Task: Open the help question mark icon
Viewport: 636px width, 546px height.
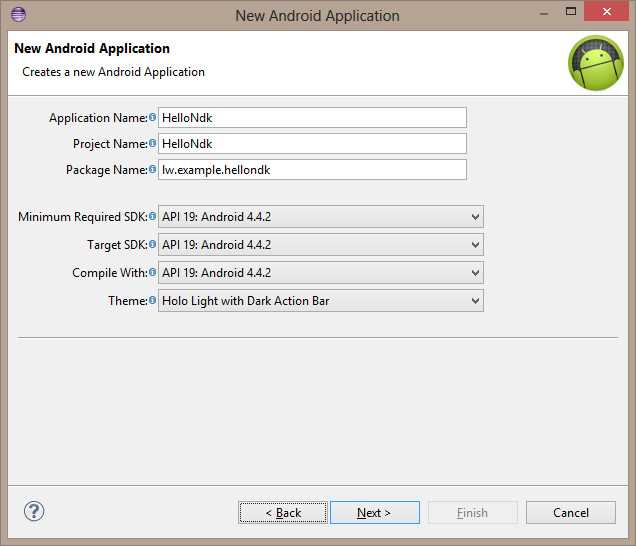Action: [34, 512]
